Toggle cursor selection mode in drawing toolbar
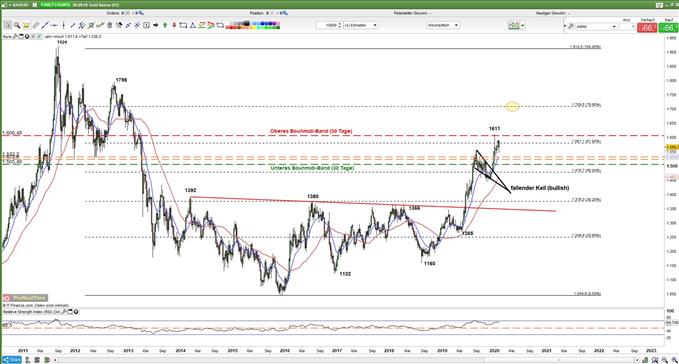679x364 pixels. coord(7,25)
